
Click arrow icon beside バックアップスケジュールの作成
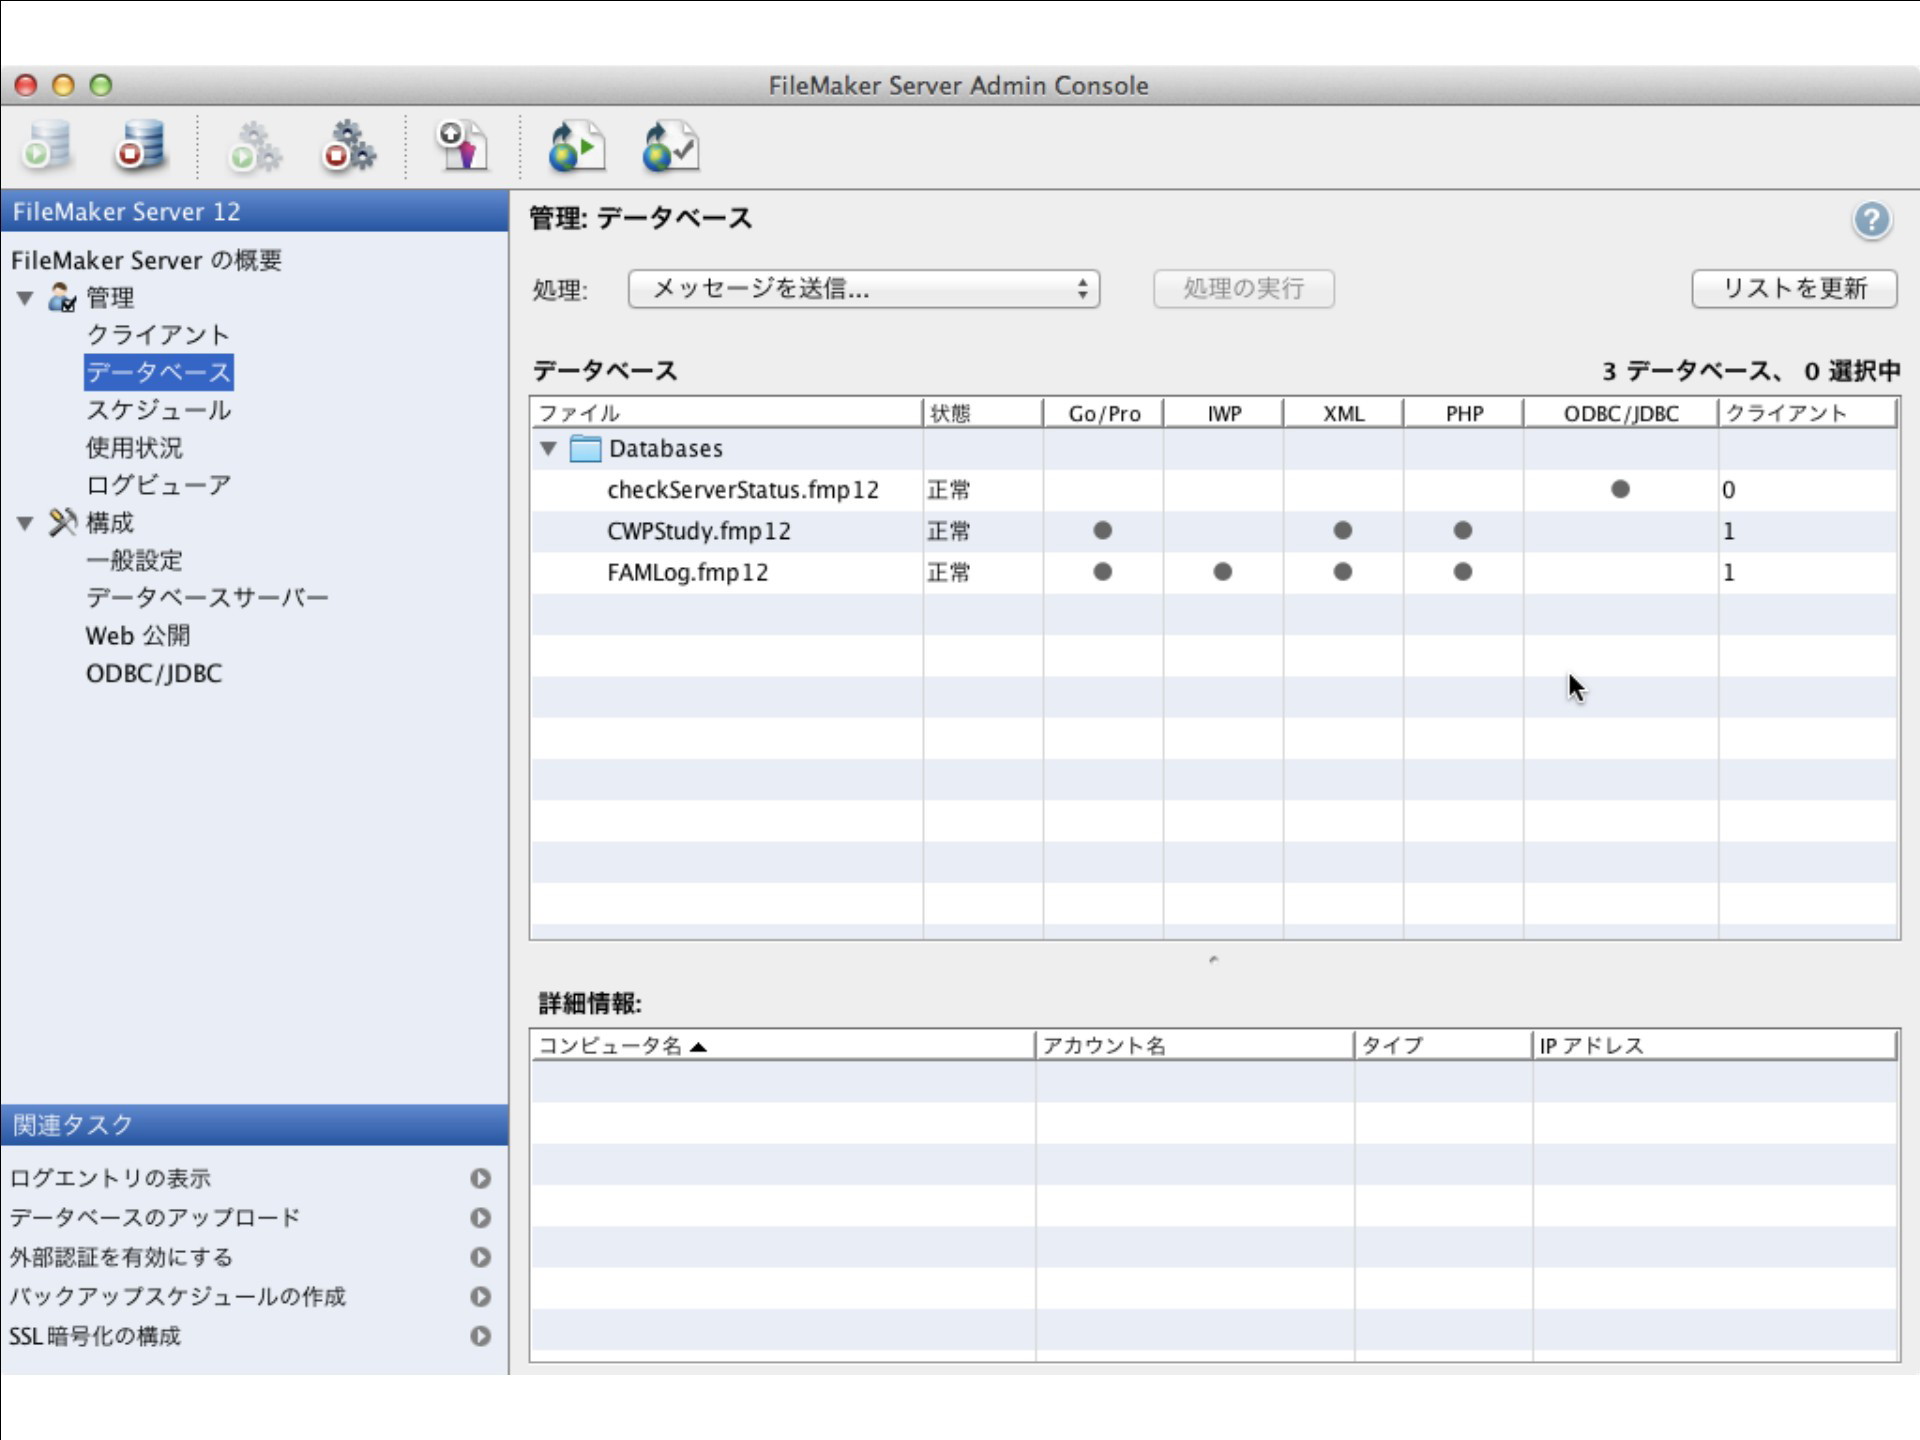click(481, 1296)
